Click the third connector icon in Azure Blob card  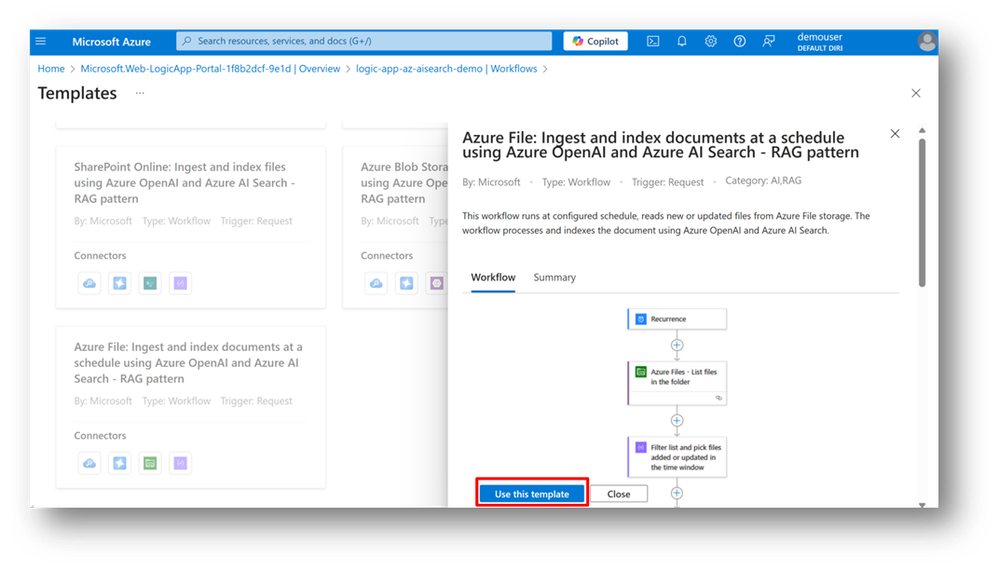pyautogui.click(x=436, y=283)
